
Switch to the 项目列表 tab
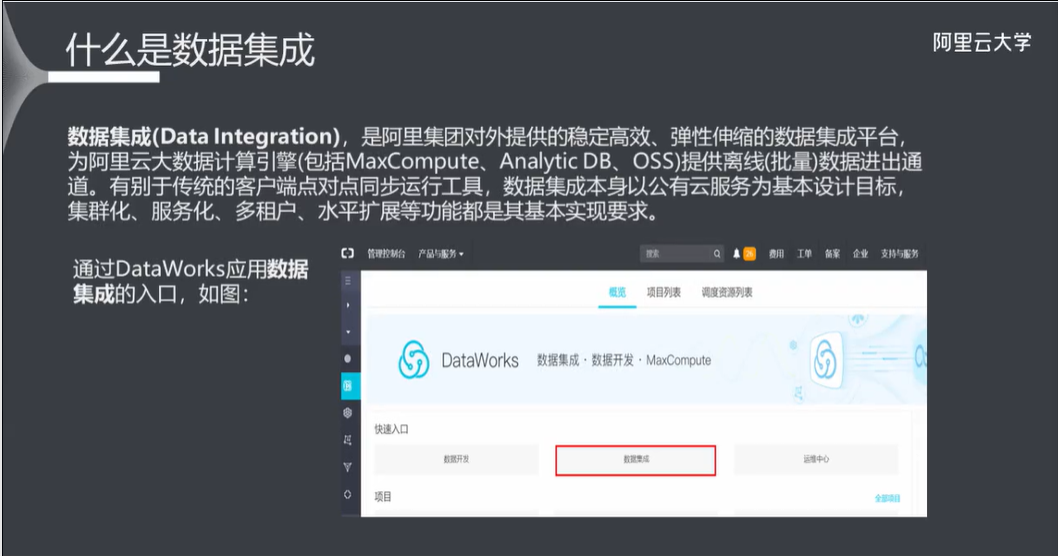663,292
